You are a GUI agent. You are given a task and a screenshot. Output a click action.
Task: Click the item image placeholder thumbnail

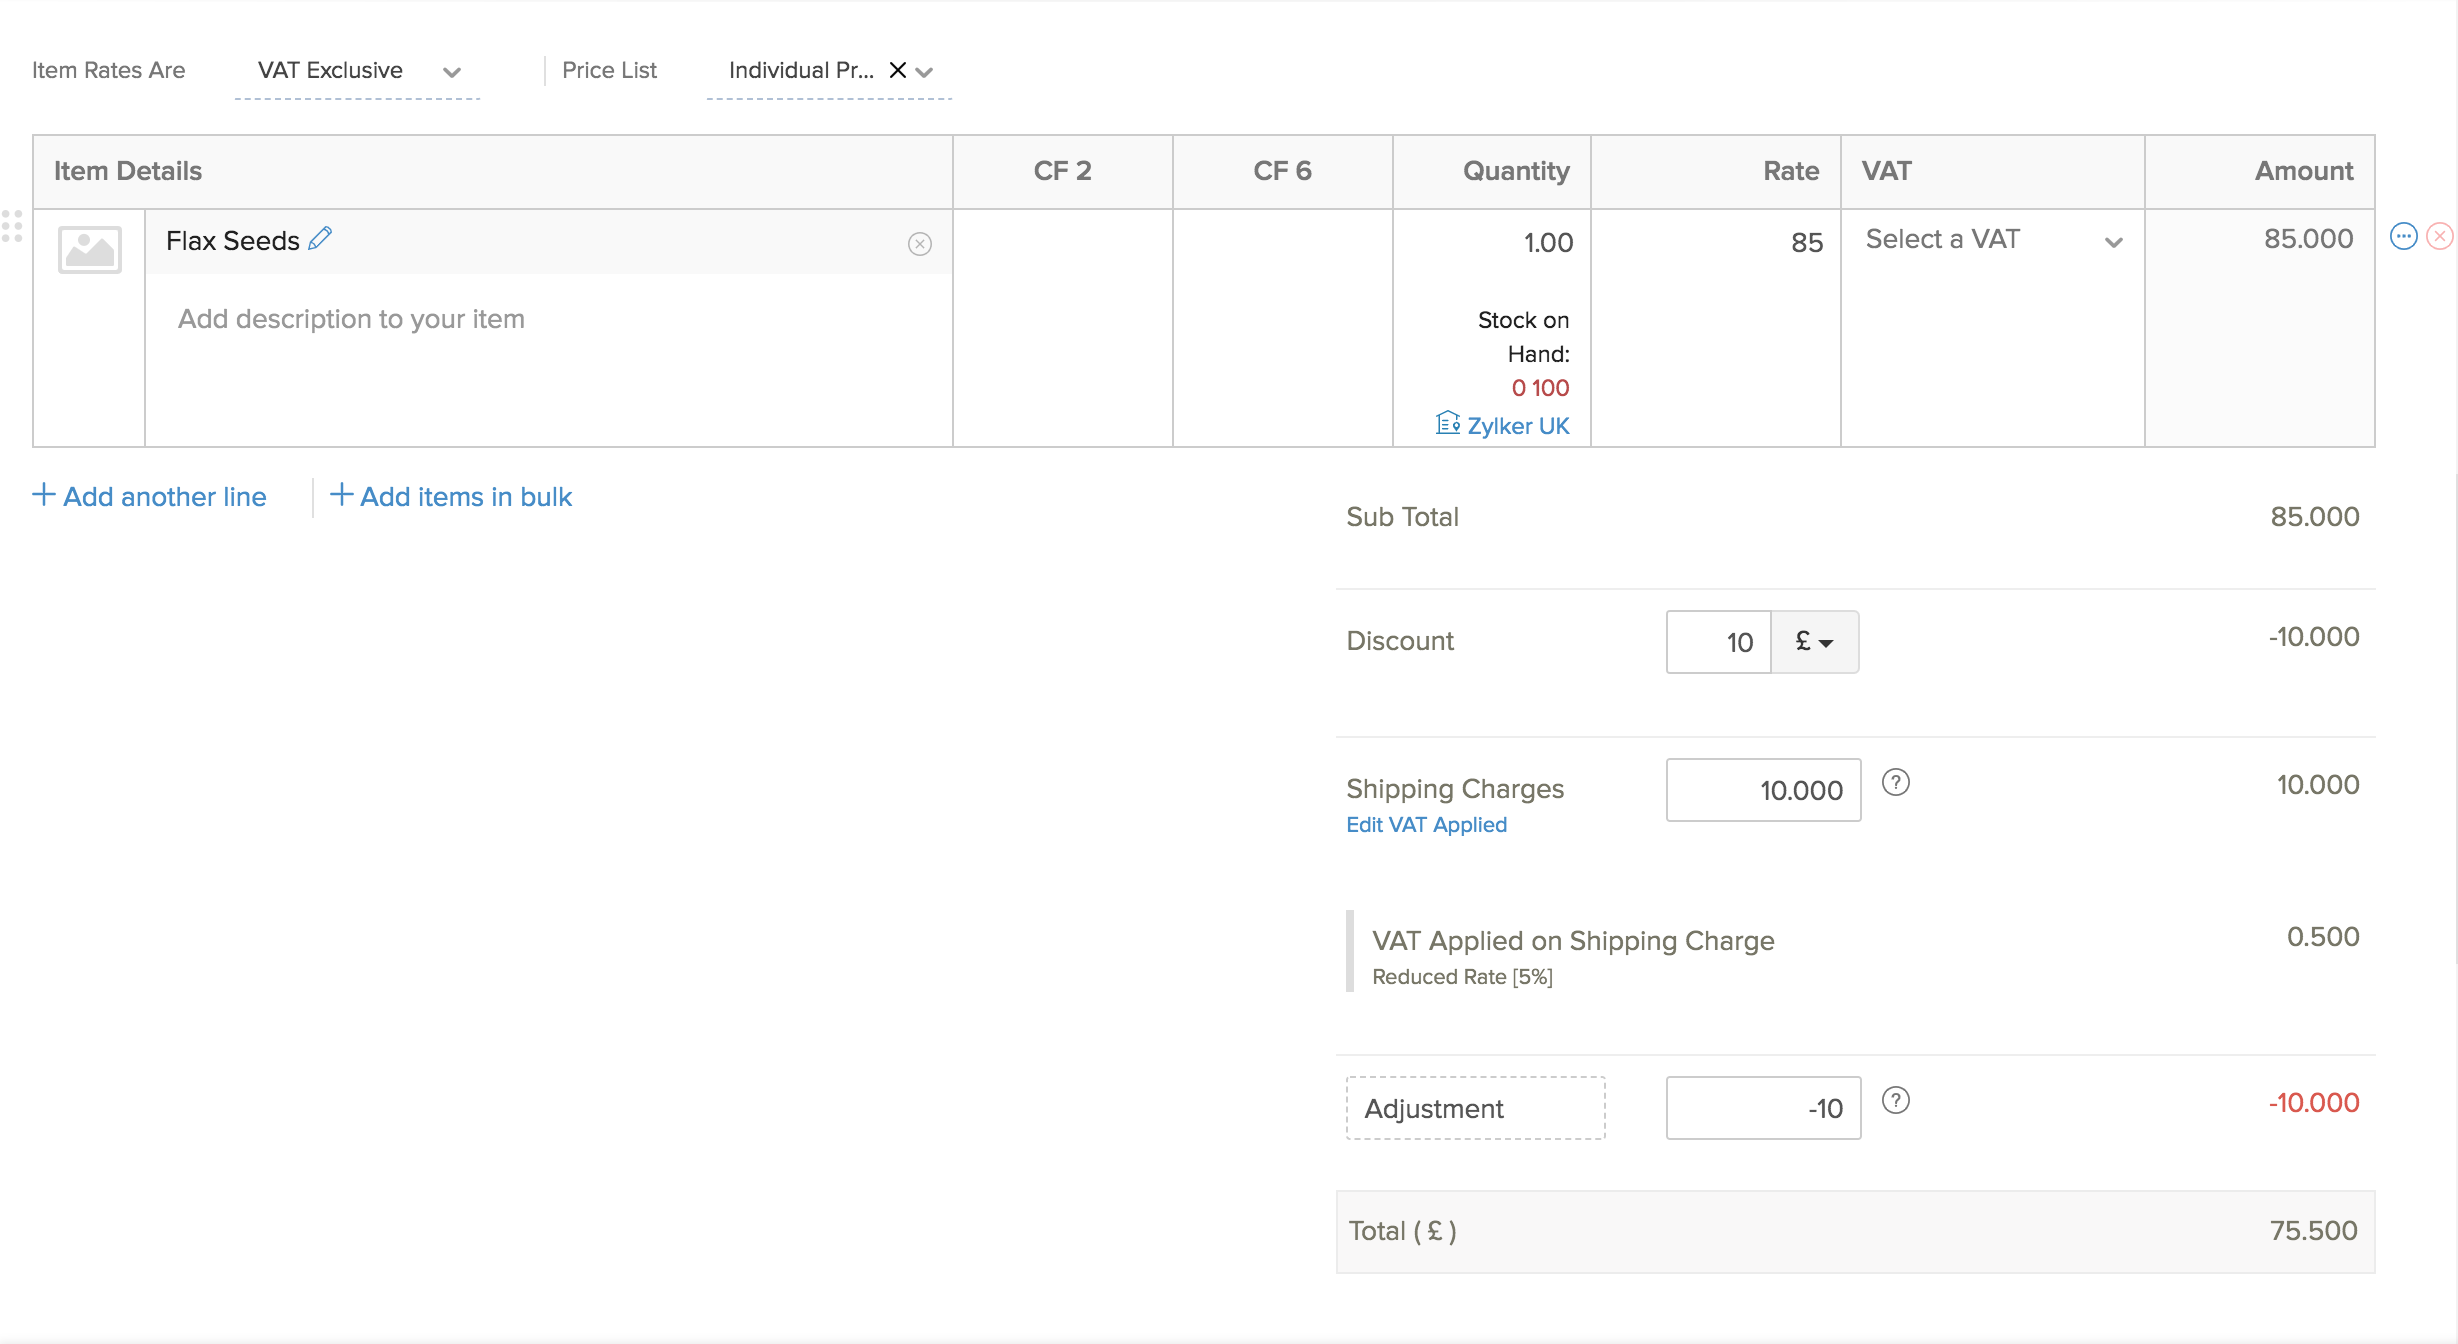[90, 249]
